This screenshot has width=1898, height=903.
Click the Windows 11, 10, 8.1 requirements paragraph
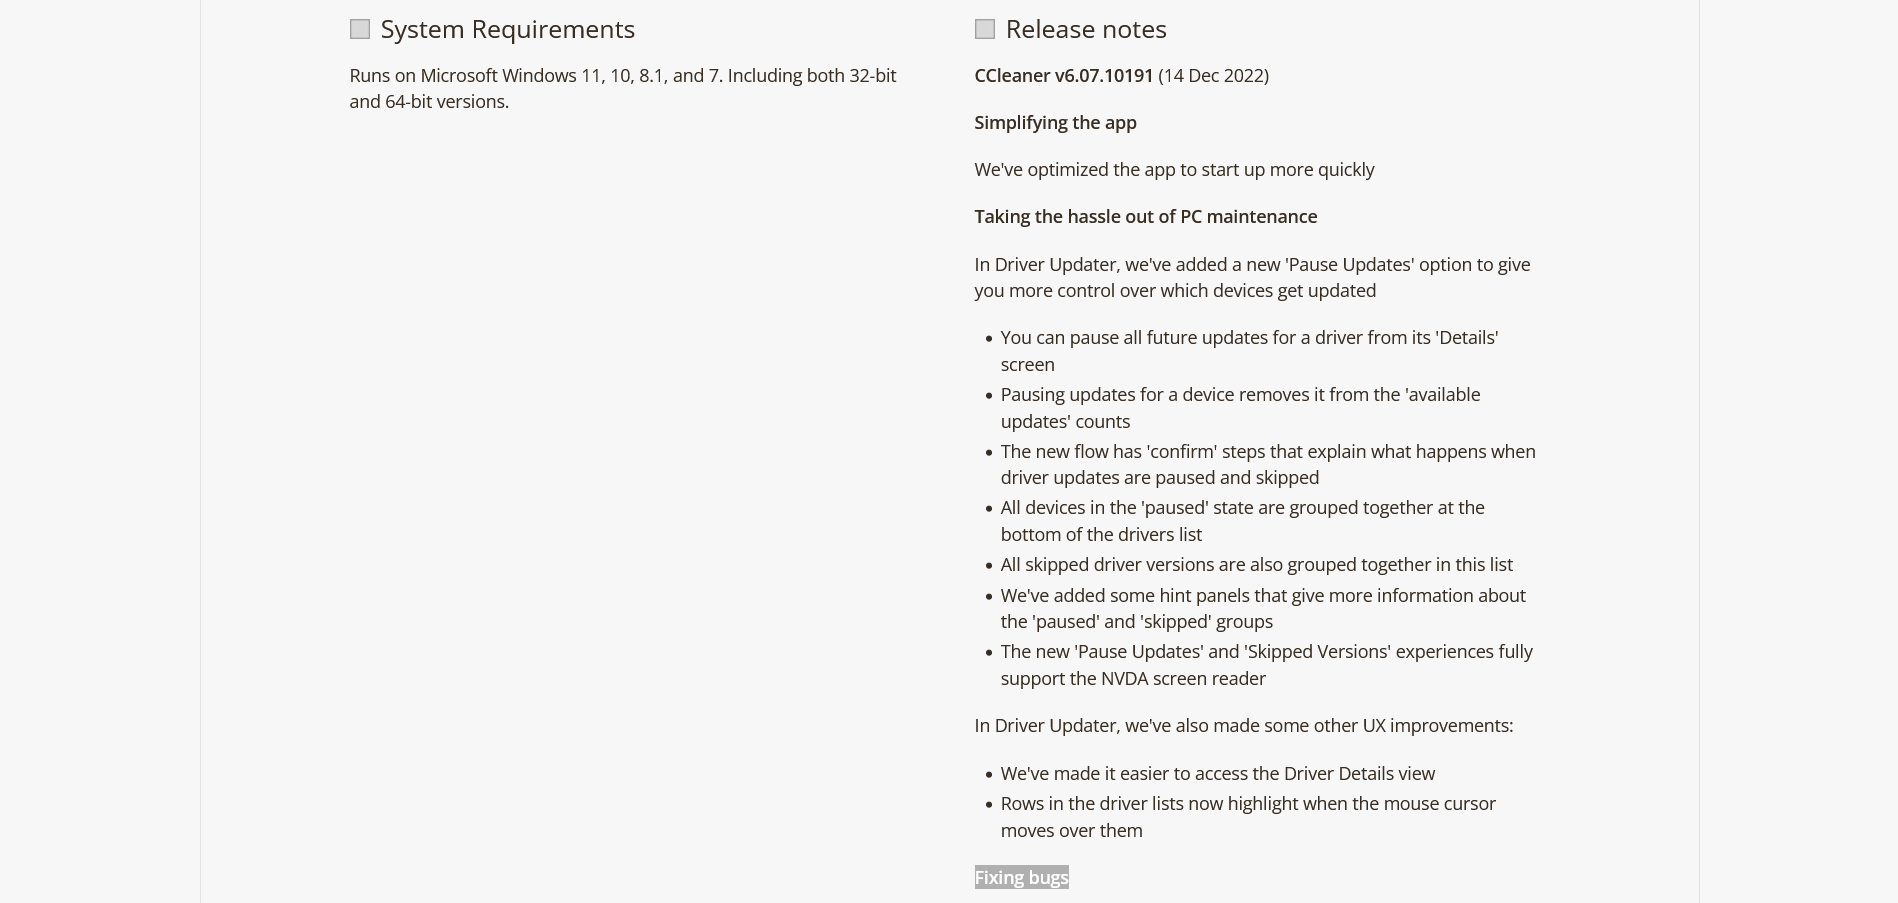click(622, 88)
